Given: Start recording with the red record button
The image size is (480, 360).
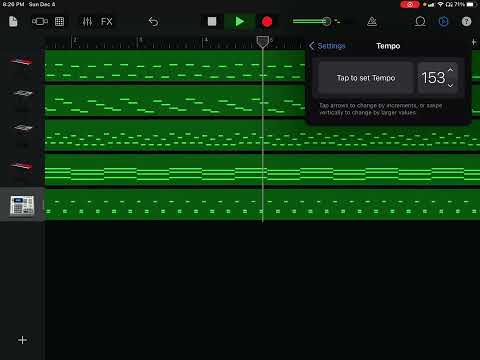Looking at the screenshot, I should click(x=267, y=22).
